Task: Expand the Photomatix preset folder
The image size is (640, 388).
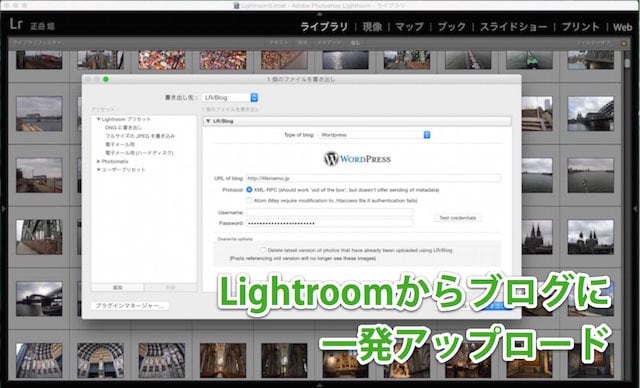Action: [98, 162]
